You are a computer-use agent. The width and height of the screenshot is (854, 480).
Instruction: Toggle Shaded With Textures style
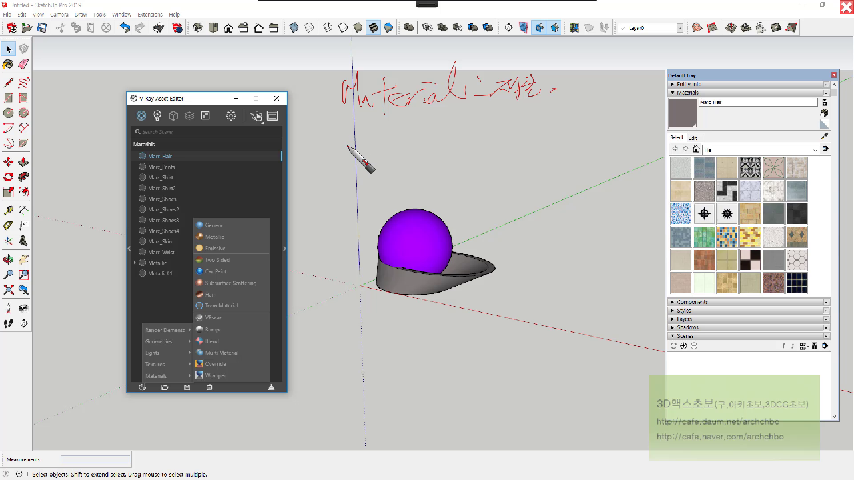[x=373, y=27]
